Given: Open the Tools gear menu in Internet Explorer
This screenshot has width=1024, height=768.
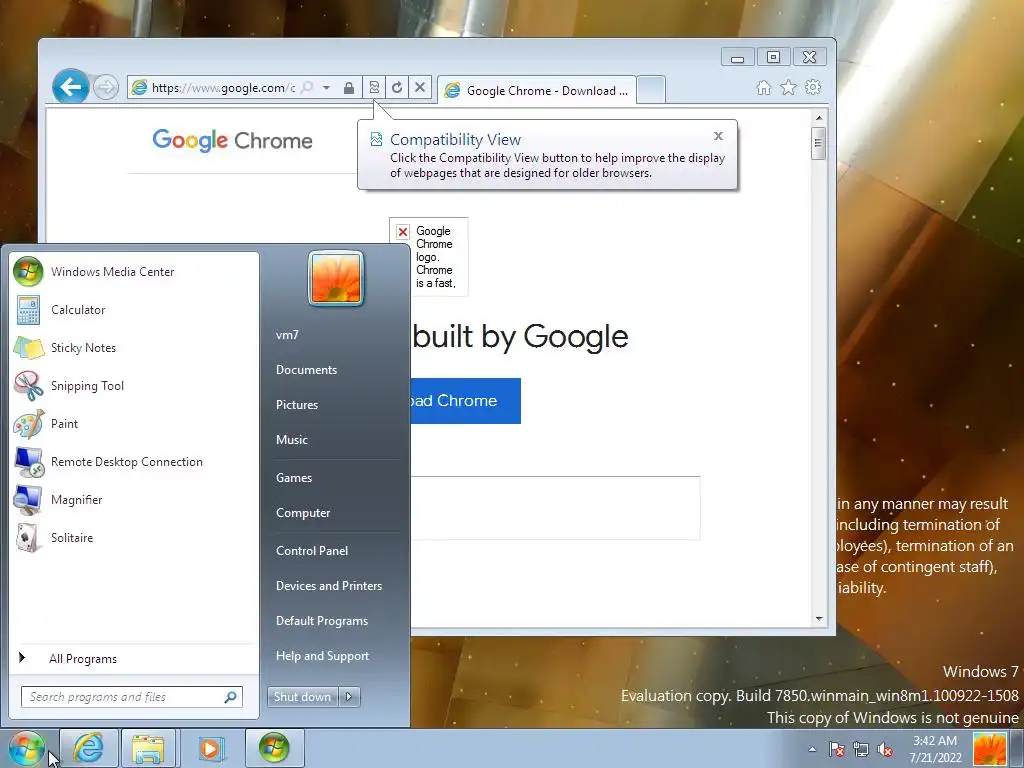Looking at the screenshot, I should tap(813, 88).
